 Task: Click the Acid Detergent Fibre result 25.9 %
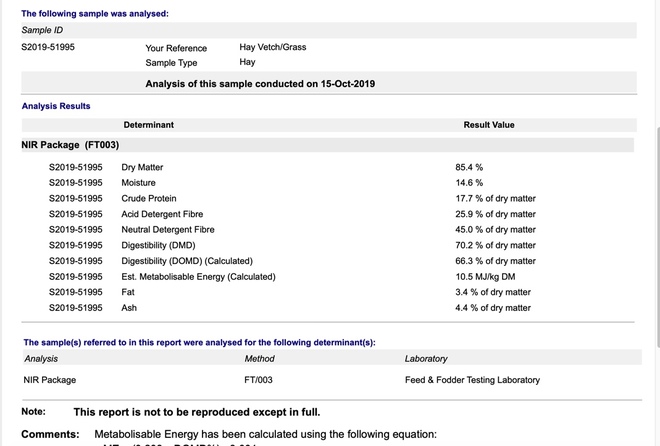coord(495,214)
